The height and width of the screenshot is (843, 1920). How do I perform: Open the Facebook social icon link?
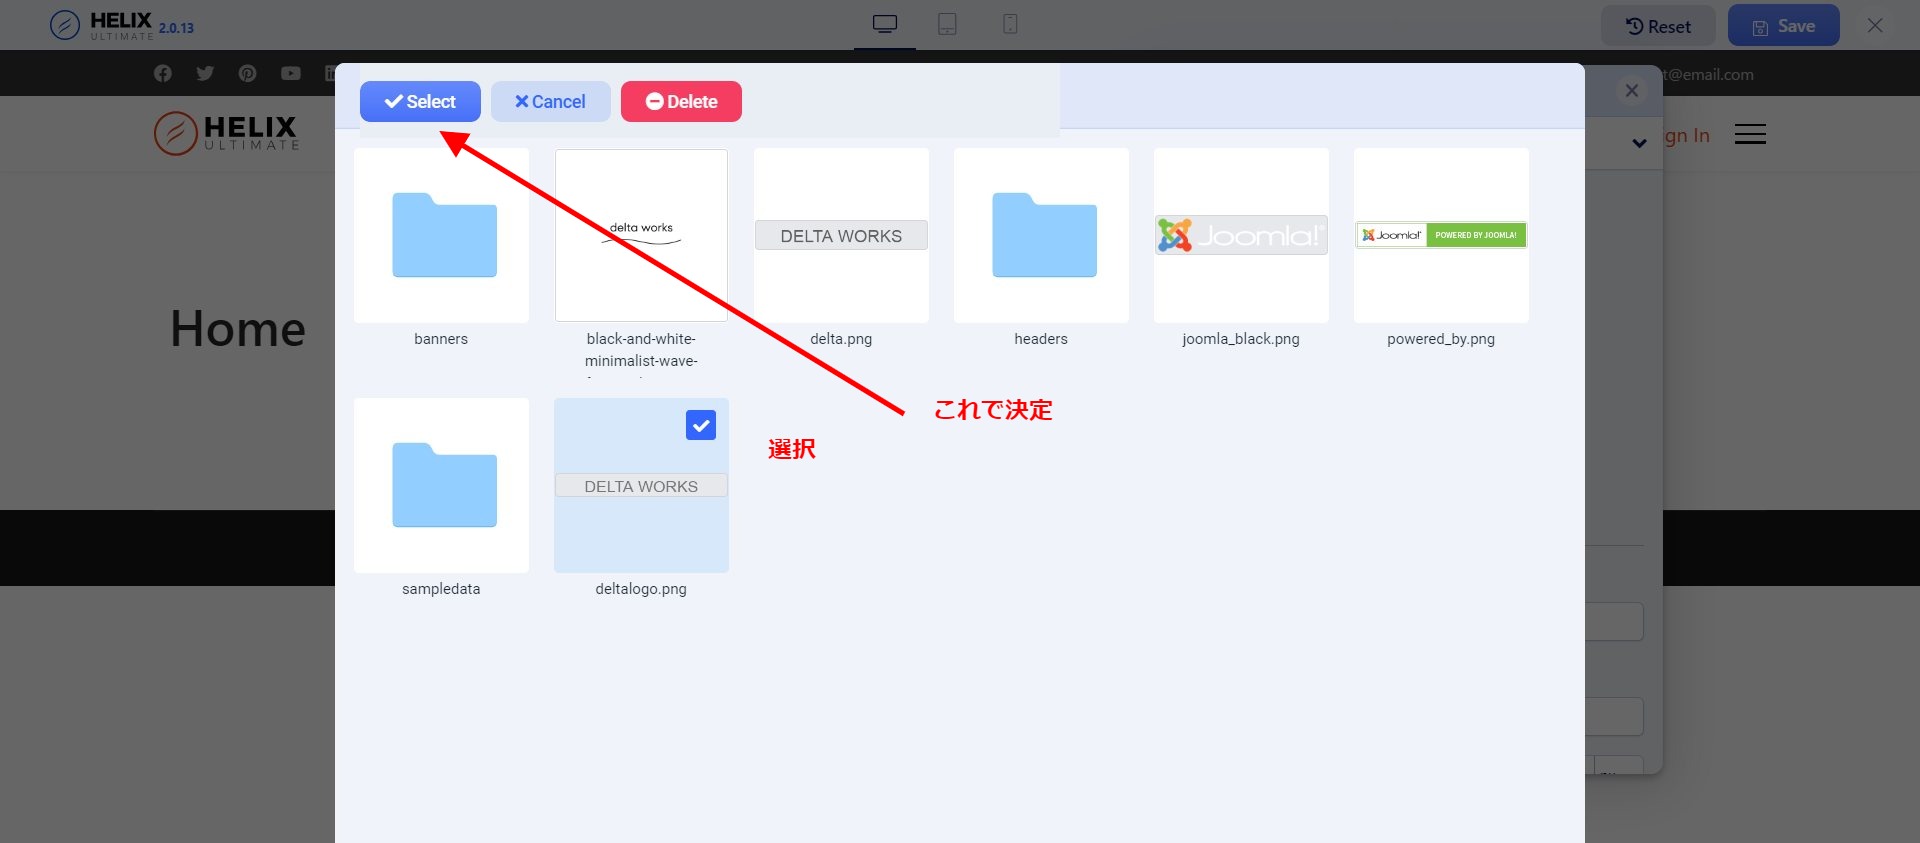tap(163, 74)
